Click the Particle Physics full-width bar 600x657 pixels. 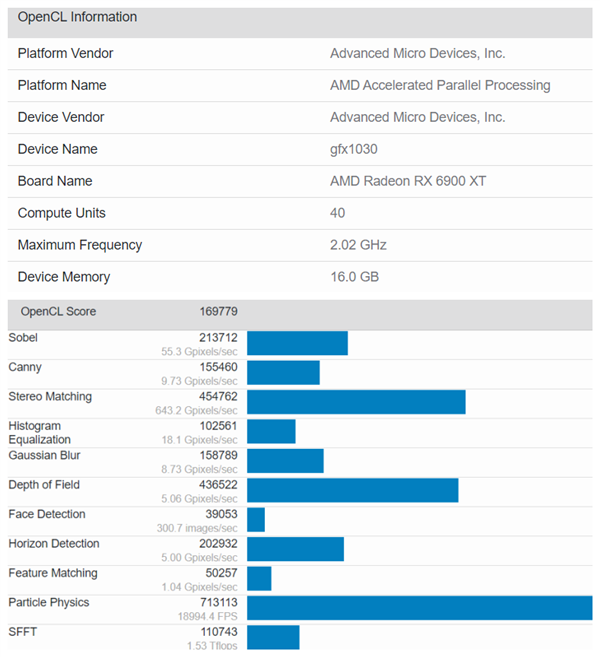419,608
